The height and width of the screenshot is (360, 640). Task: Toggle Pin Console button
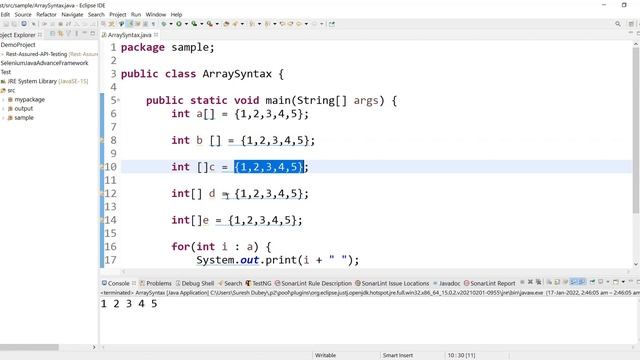[592, 282]
